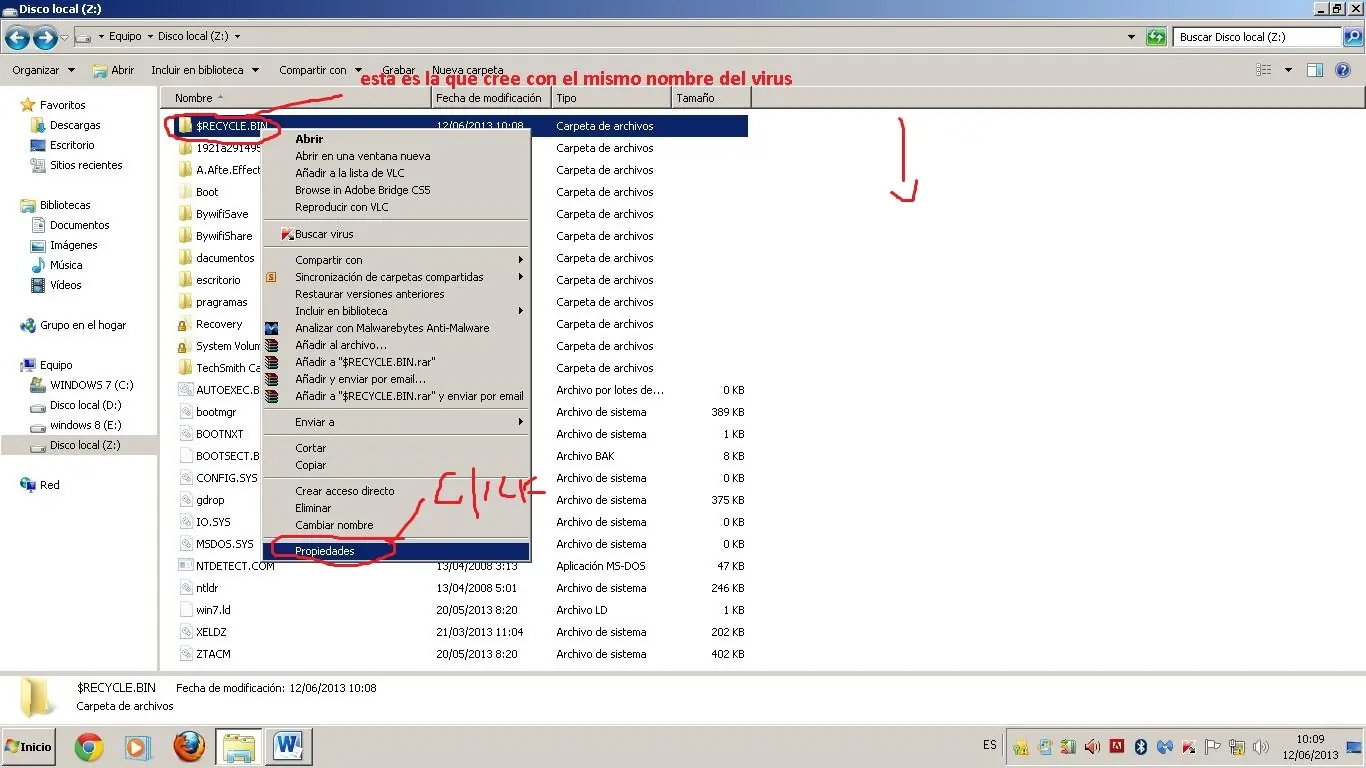Image resolution: width=1366 pixels, height=768 pixels.
Task: Open Descargas in the Favoritos sidebar
Action: [x=75, y=125]
